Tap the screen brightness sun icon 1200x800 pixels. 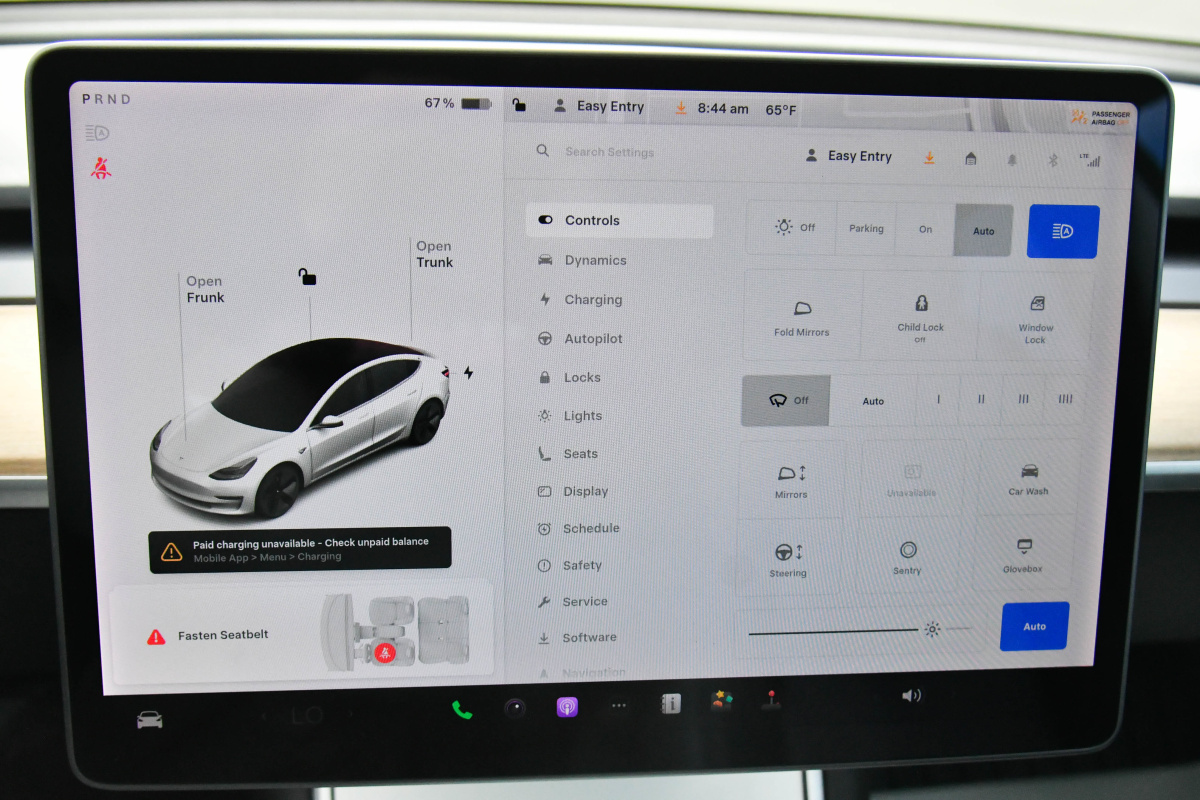coord(932,629)
